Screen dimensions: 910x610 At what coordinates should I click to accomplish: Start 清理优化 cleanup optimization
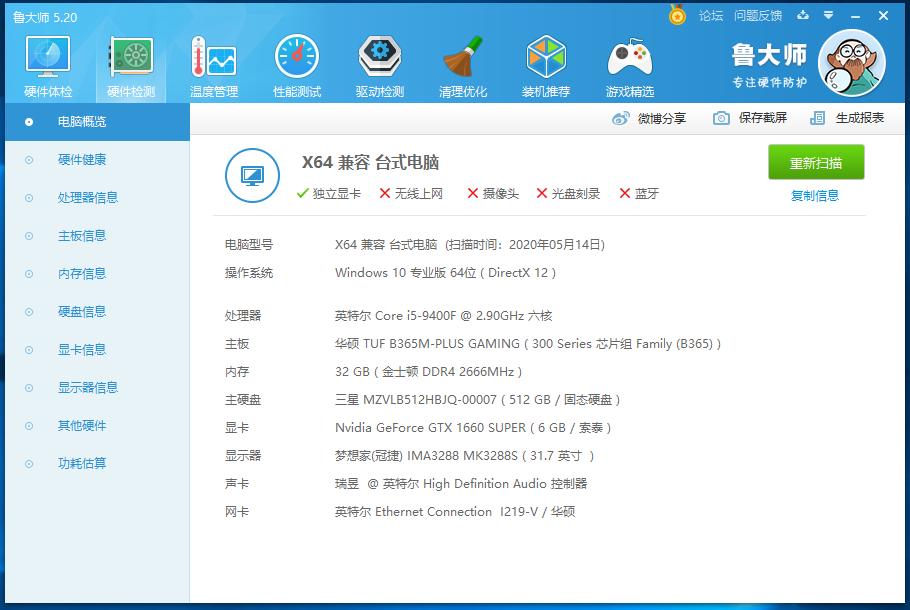(x=462, y=63)
